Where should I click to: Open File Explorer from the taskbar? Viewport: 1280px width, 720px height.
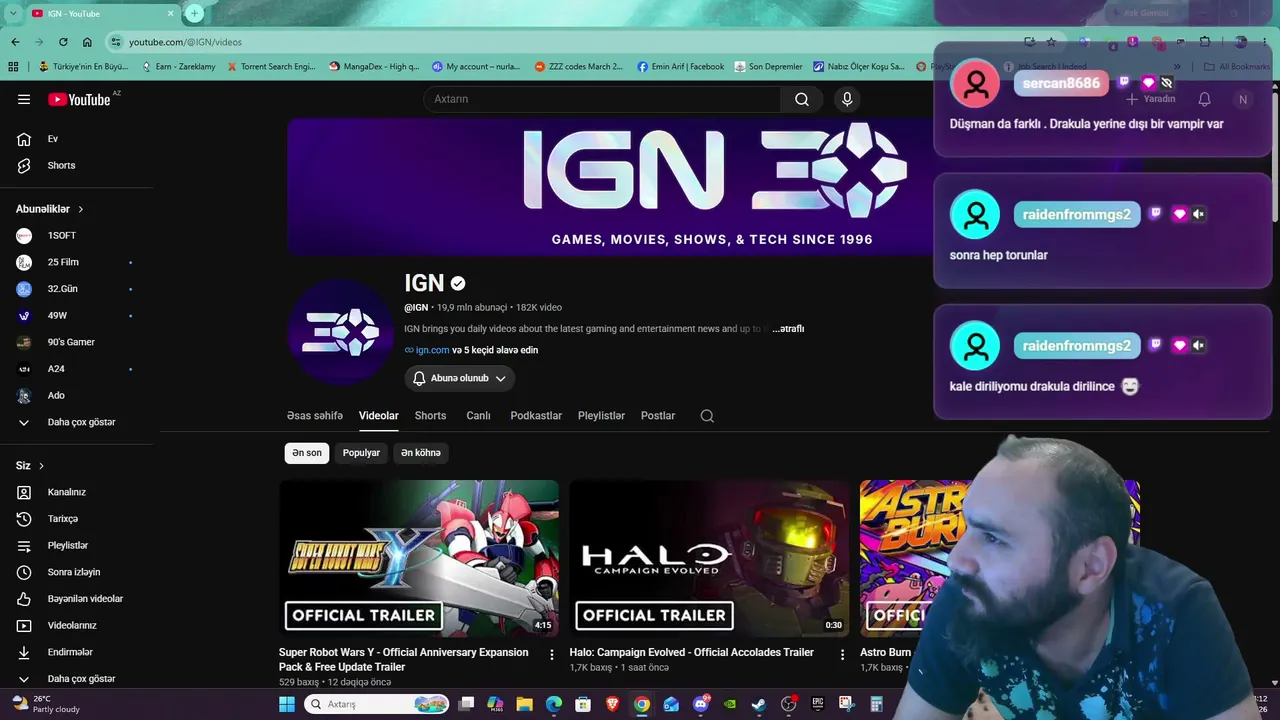click(524, 704)
